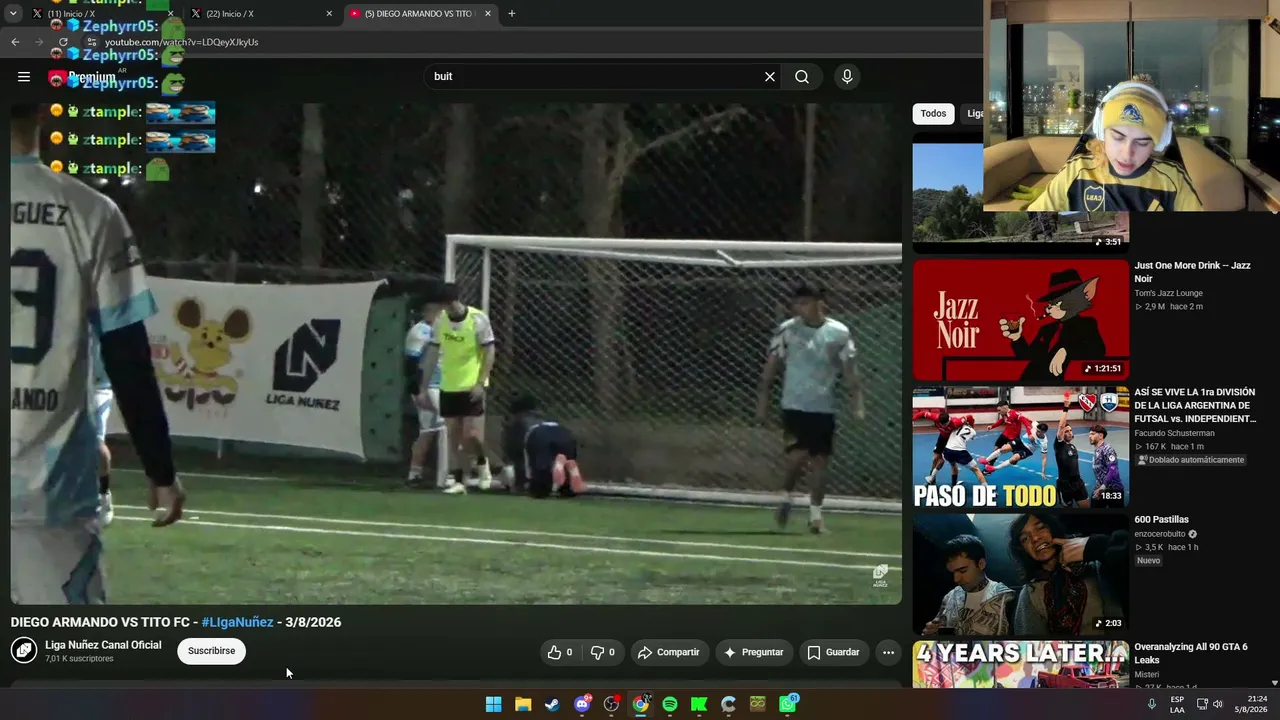Open '600 Pastillas' video title
1280x720 pixels.
click(1161, 520)
